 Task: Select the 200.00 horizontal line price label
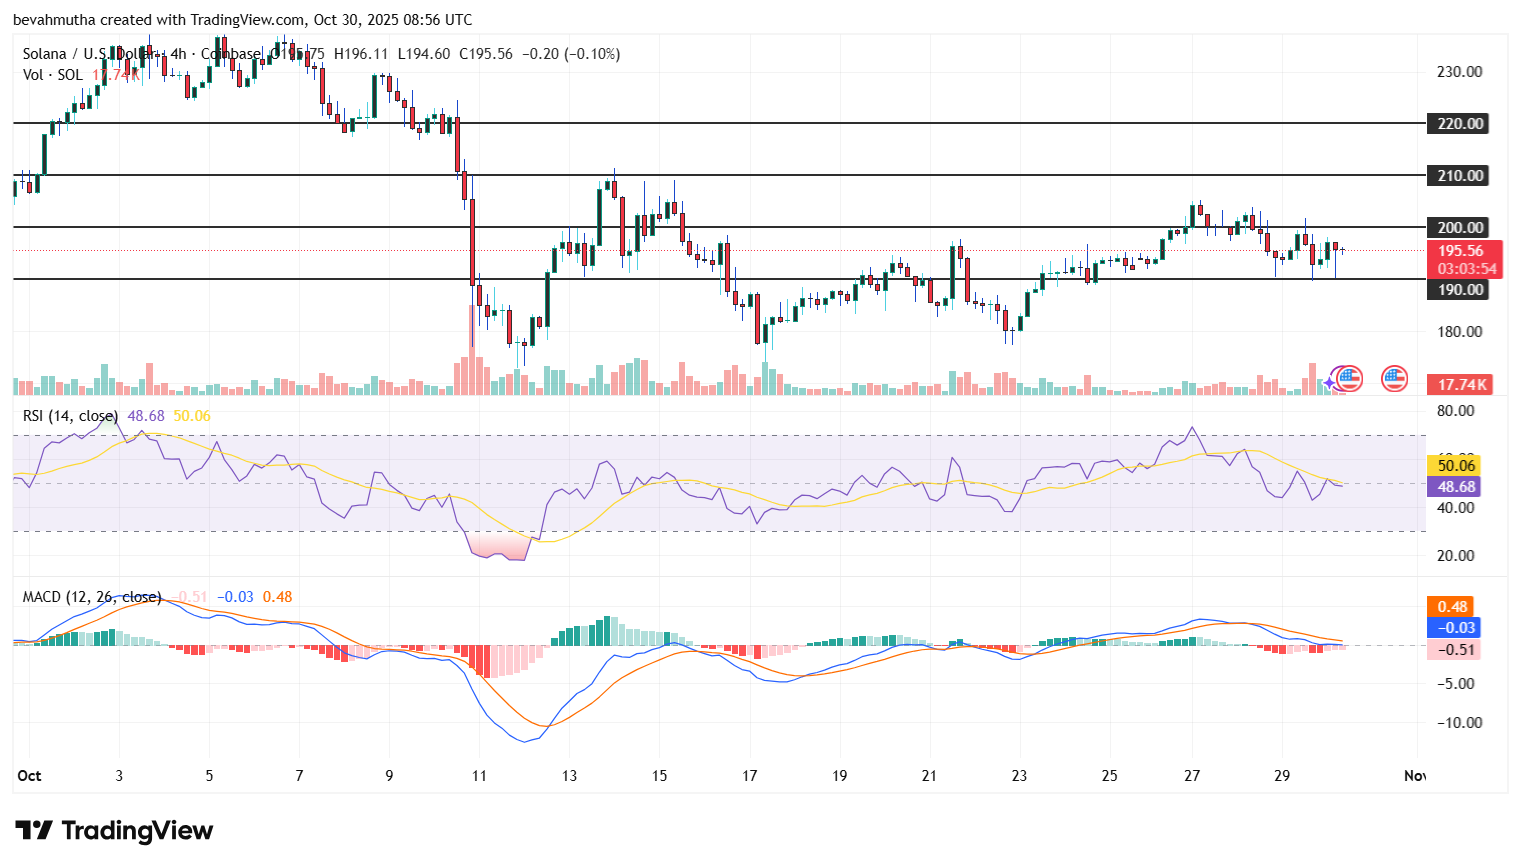pyautogui.click(x=1460, y=228)
